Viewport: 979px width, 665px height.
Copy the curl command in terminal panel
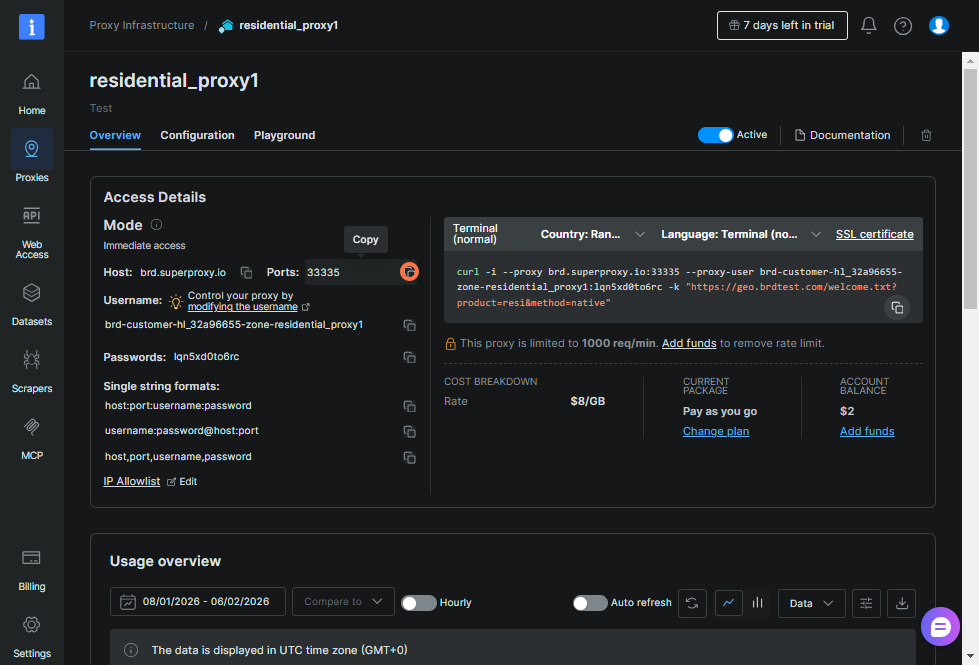click(897, 308)
